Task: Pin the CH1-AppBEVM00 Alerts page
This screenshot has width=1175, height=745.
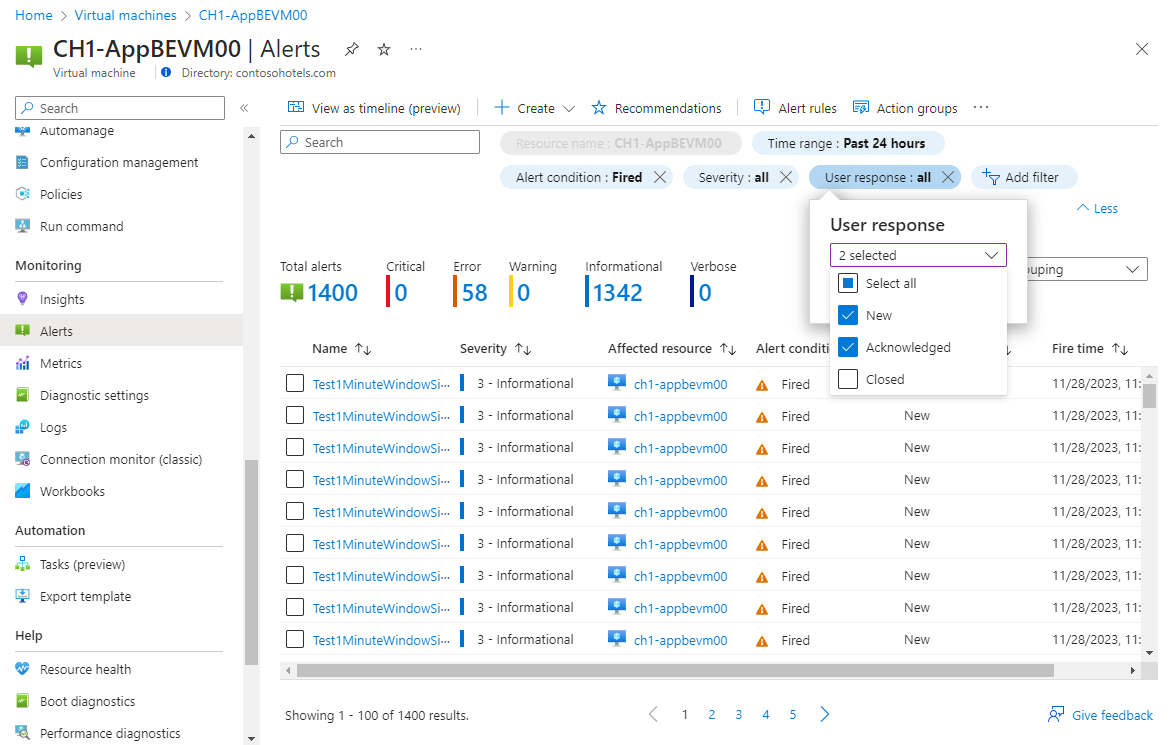Action: (x=351, y=49)
